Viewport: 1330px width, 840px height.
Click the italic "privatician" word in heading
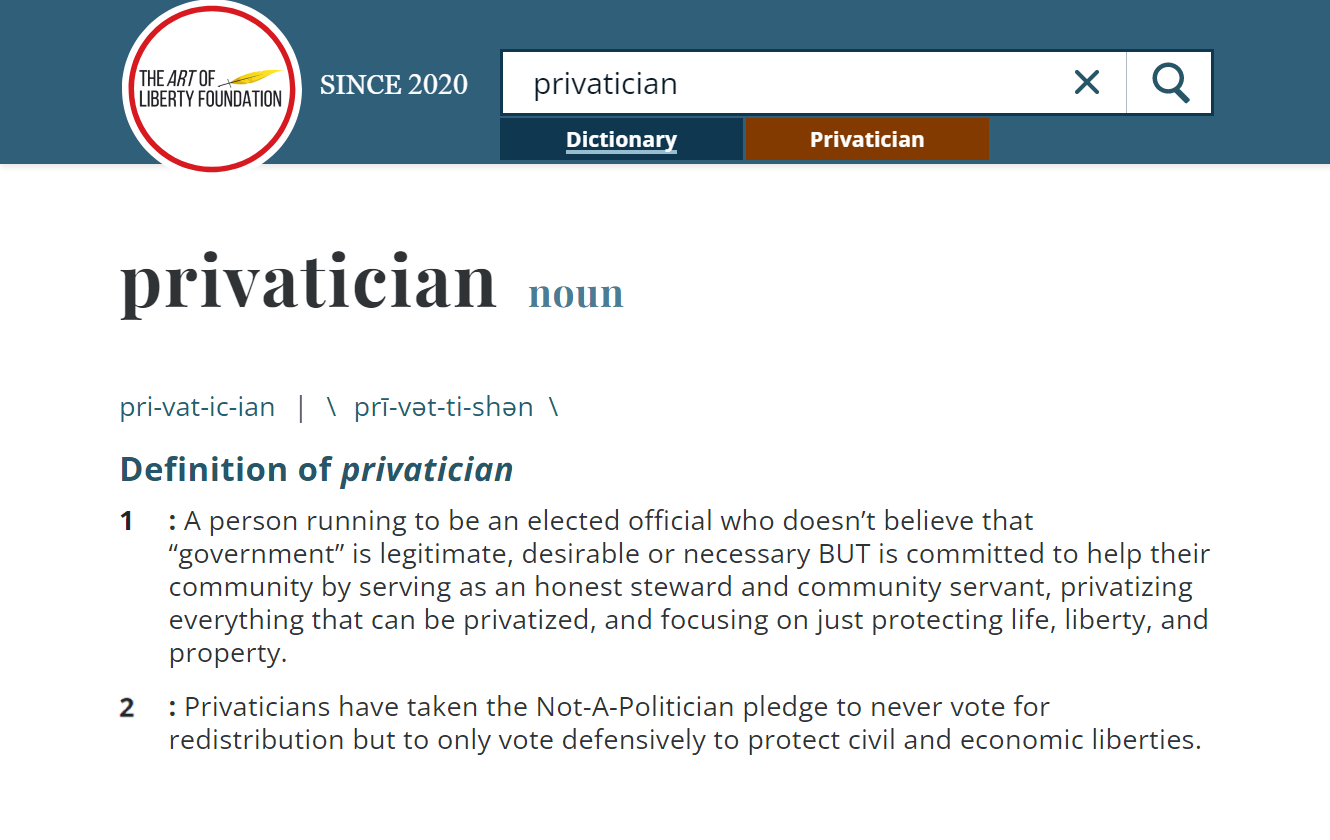tap(427, 469)
